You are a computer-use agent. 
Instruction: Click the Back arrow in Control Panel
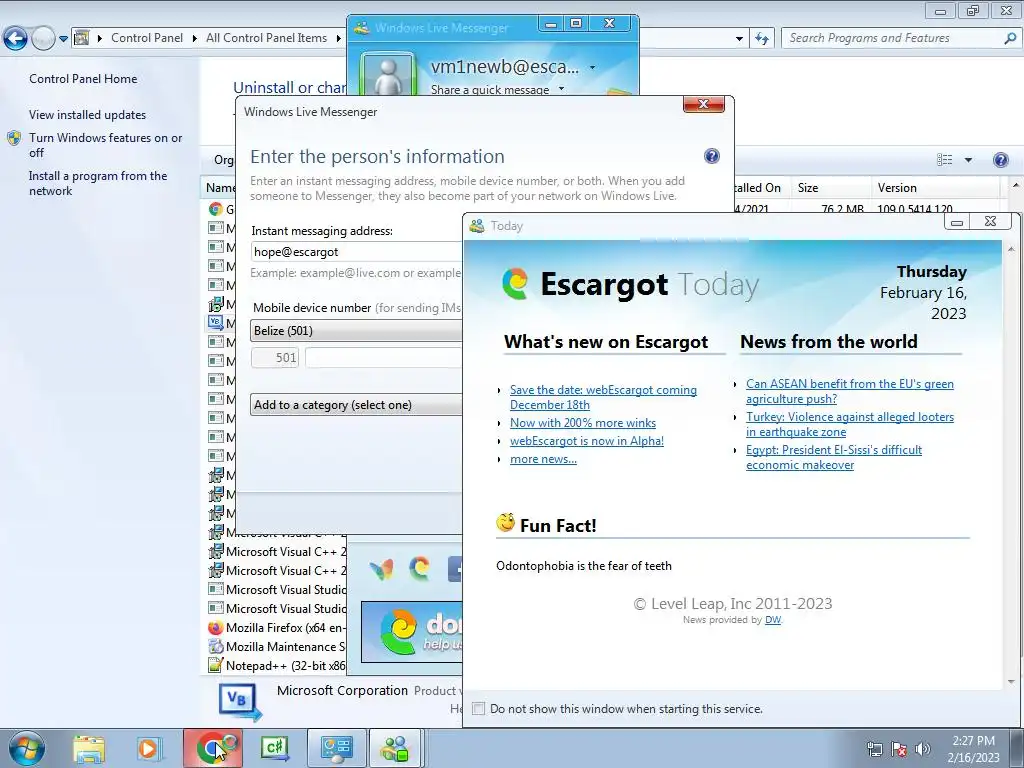click(16, 39)
